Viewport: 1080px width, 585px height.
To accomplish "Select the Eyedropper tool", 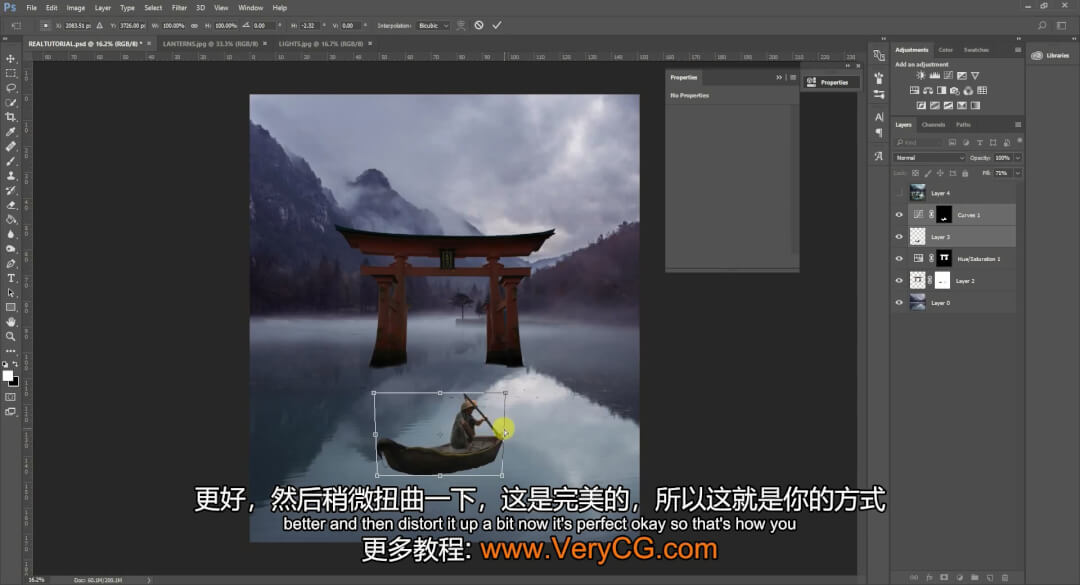I will coord(10,132).
